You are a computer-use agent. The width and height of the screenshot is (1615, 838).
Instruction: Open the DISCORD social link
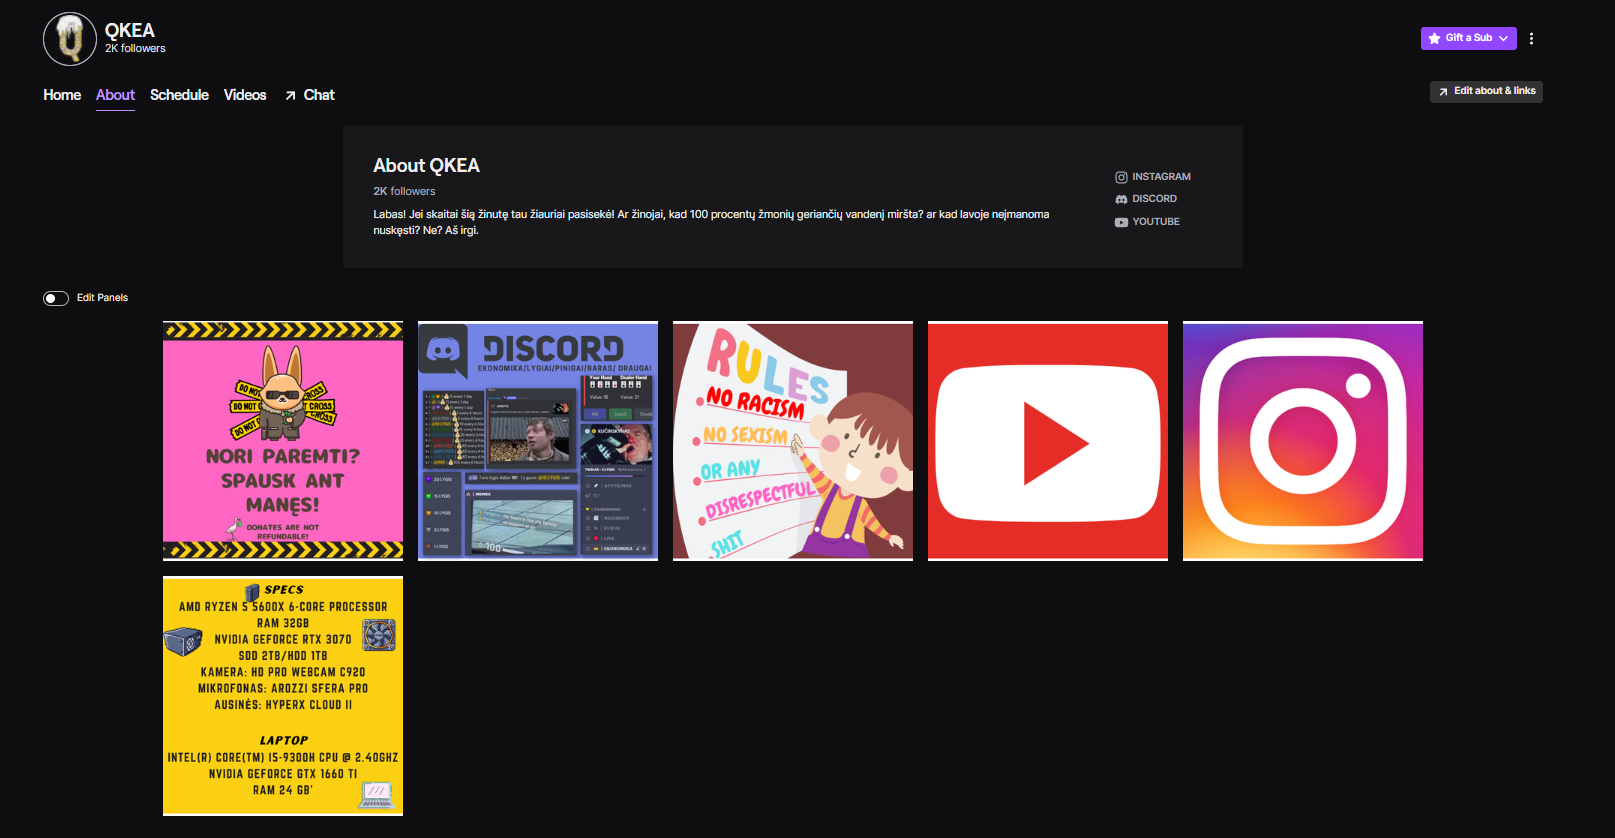click(1146, 199)
